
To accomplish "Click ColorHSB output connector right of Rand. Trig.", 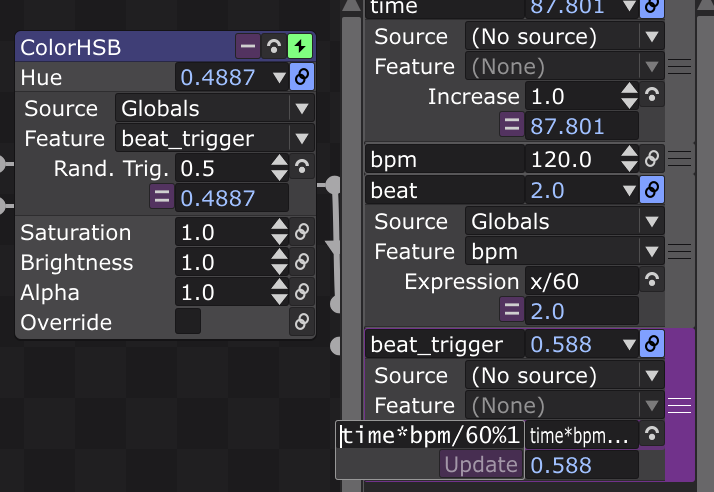I will point(334,185).
